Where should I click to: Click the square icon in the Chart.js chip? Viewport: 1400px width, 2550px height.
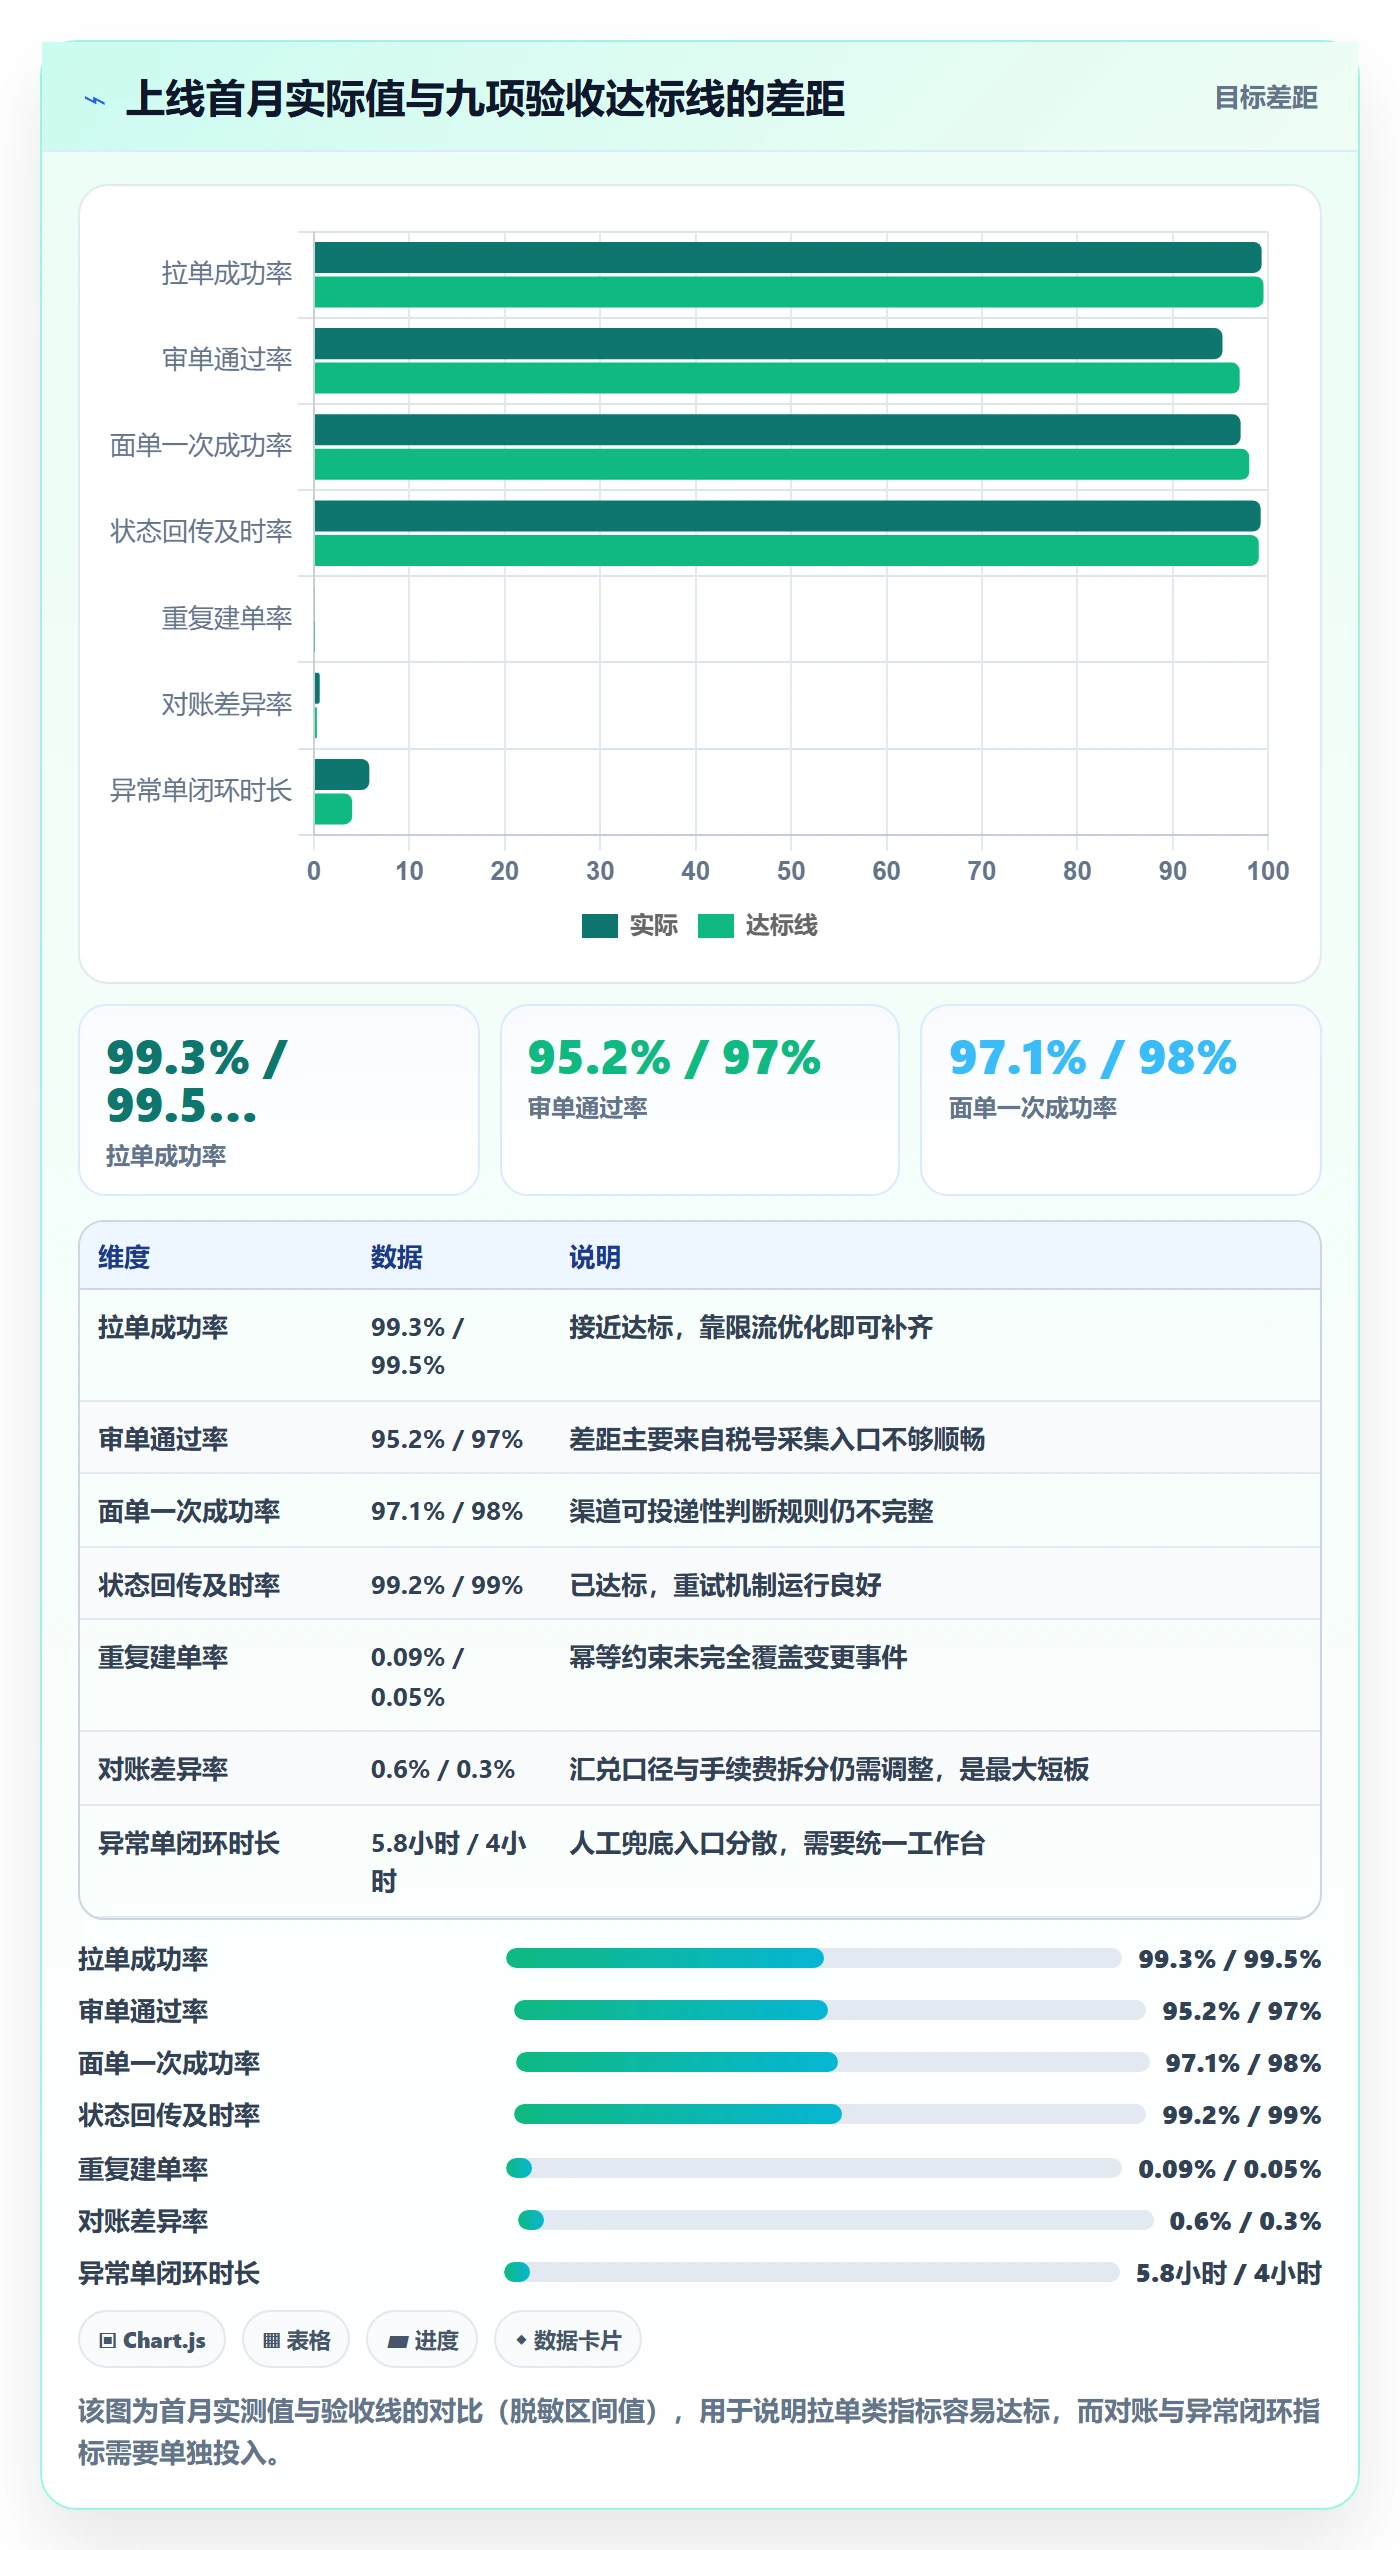[107, 2340]
